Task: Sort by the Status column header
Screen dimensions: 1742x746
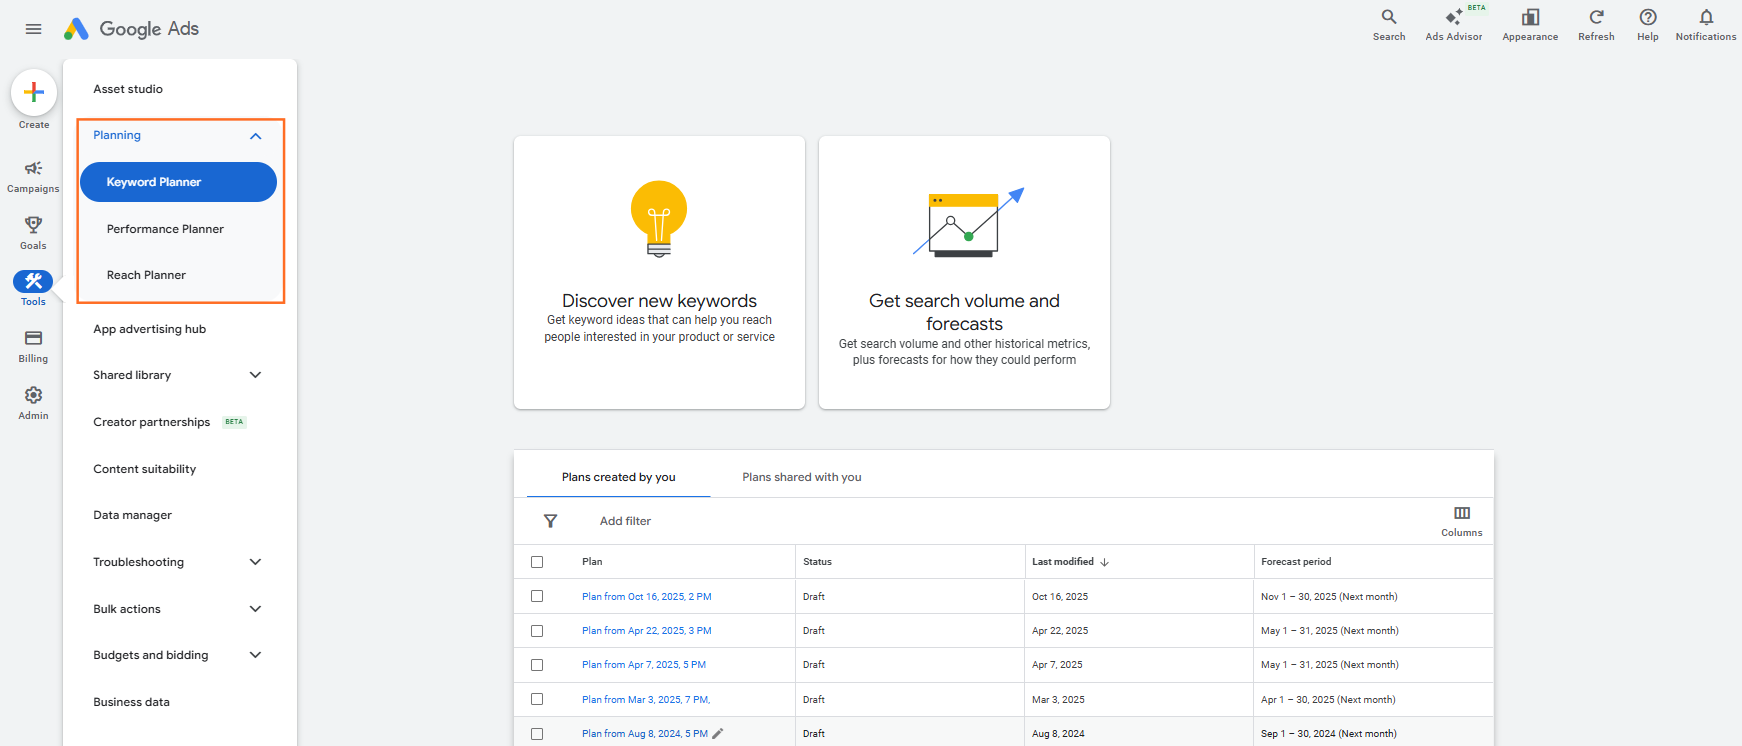Action: 817,562
